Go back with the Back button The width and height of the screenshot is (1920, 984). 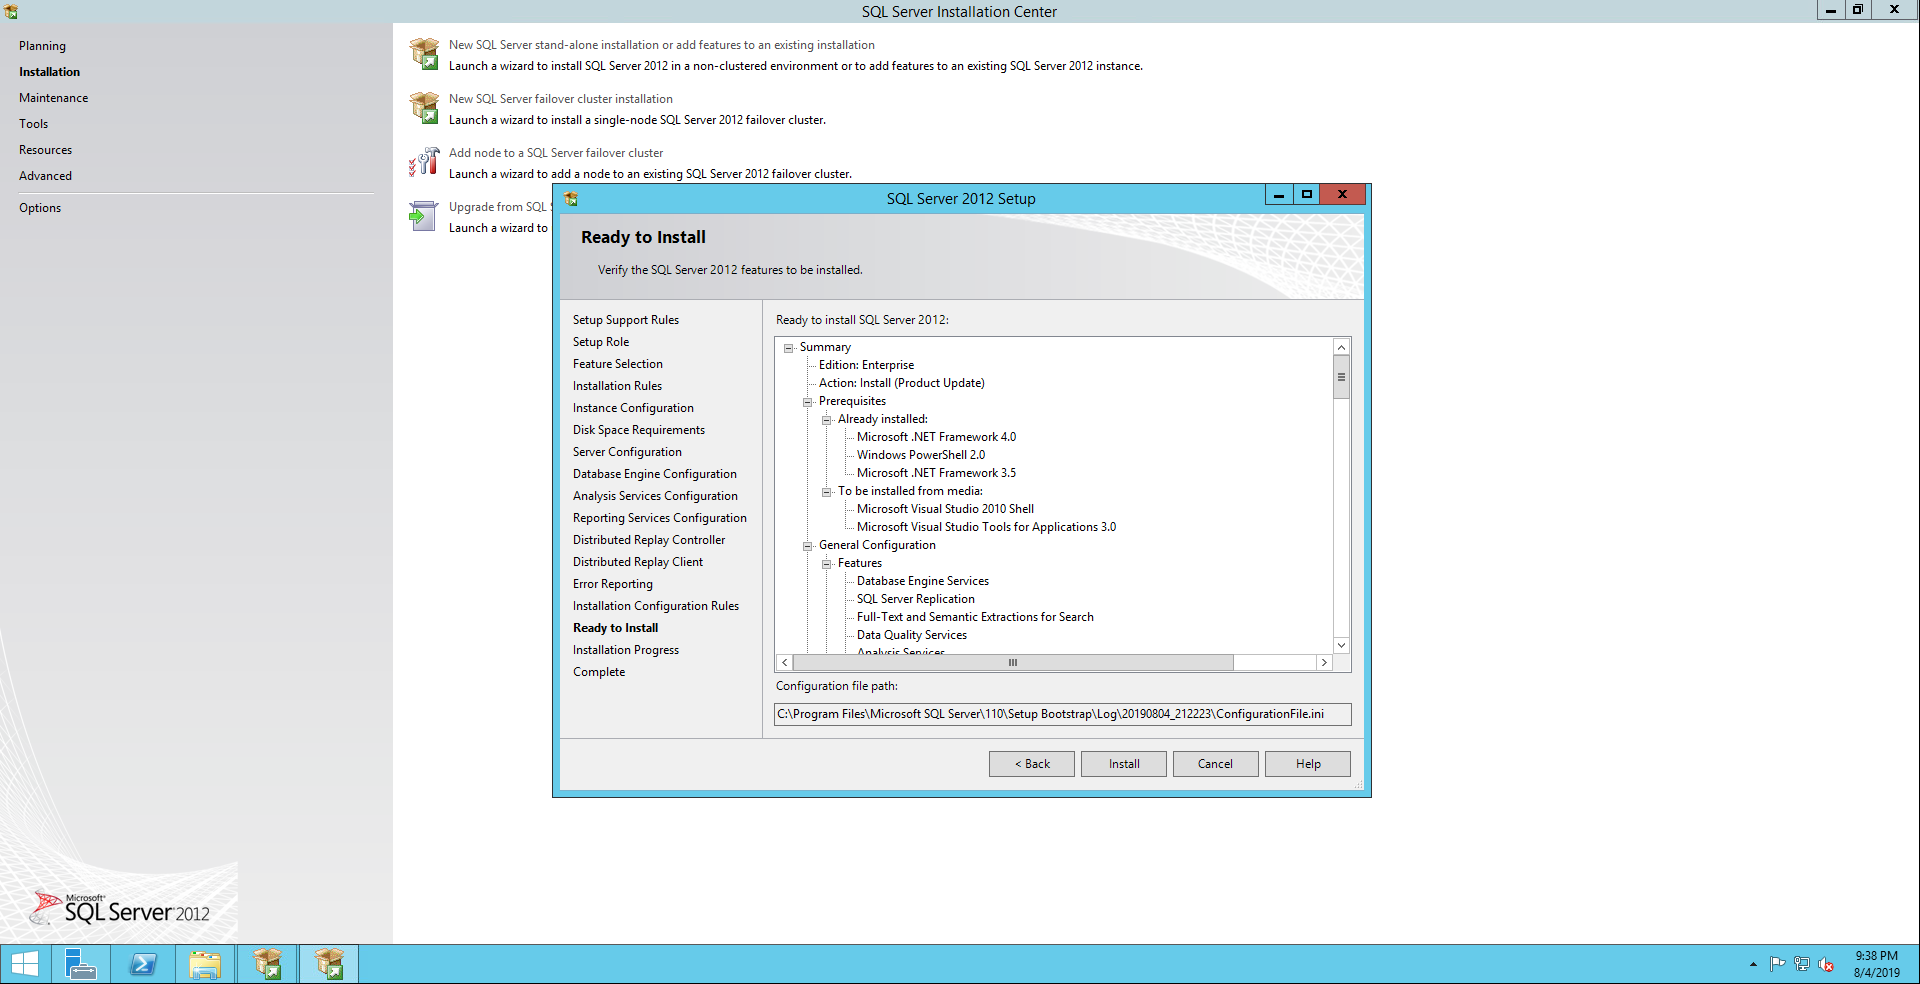(1031, 764)
